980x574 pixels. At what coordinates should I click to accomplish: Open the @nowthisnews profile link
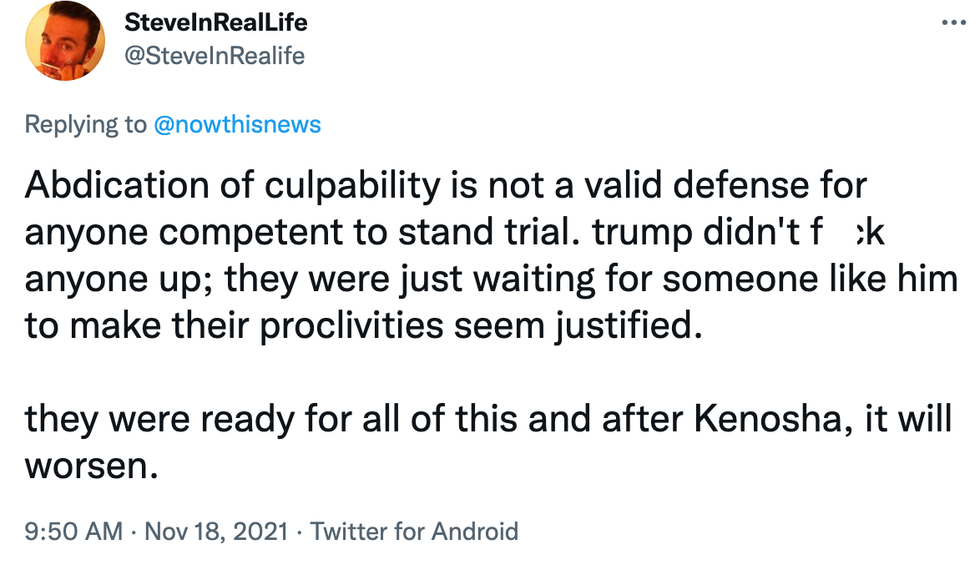pos(237,124)
